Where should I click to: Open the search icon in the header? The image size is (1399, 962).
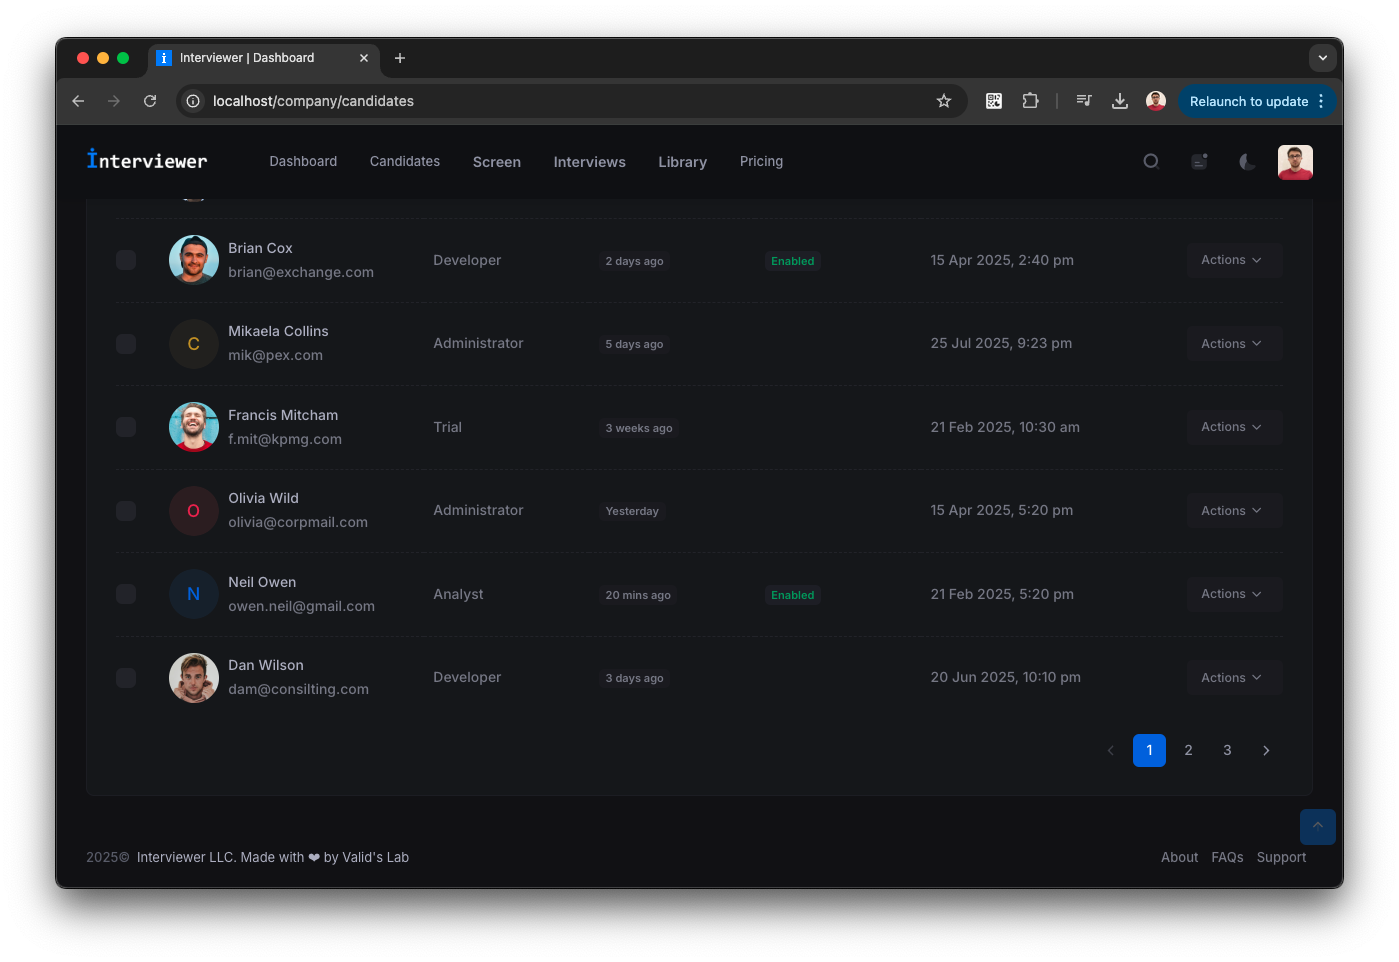[1151, 162]
